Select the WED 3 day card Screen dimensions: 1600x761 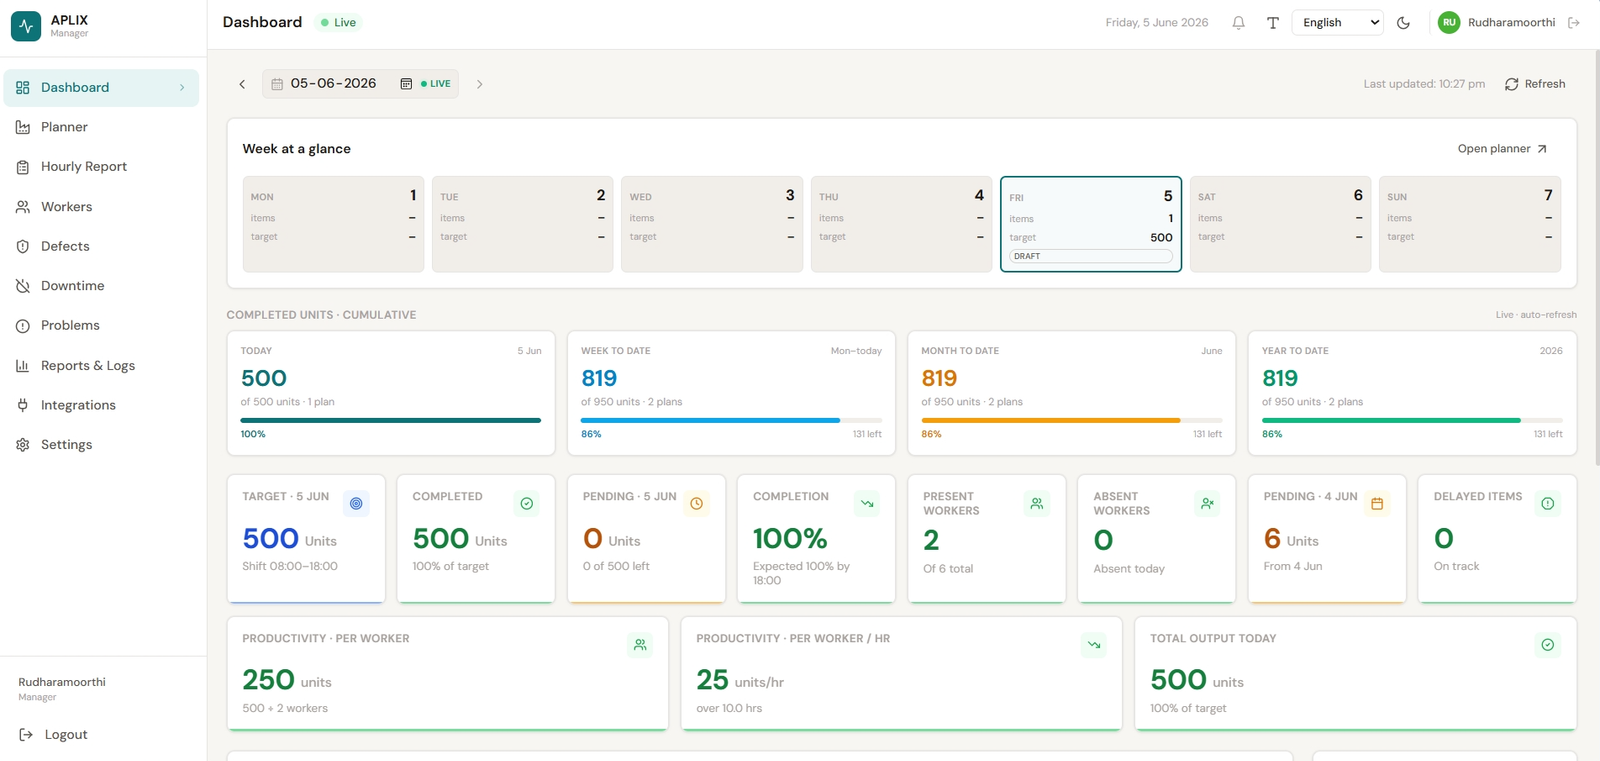[712, 224]
